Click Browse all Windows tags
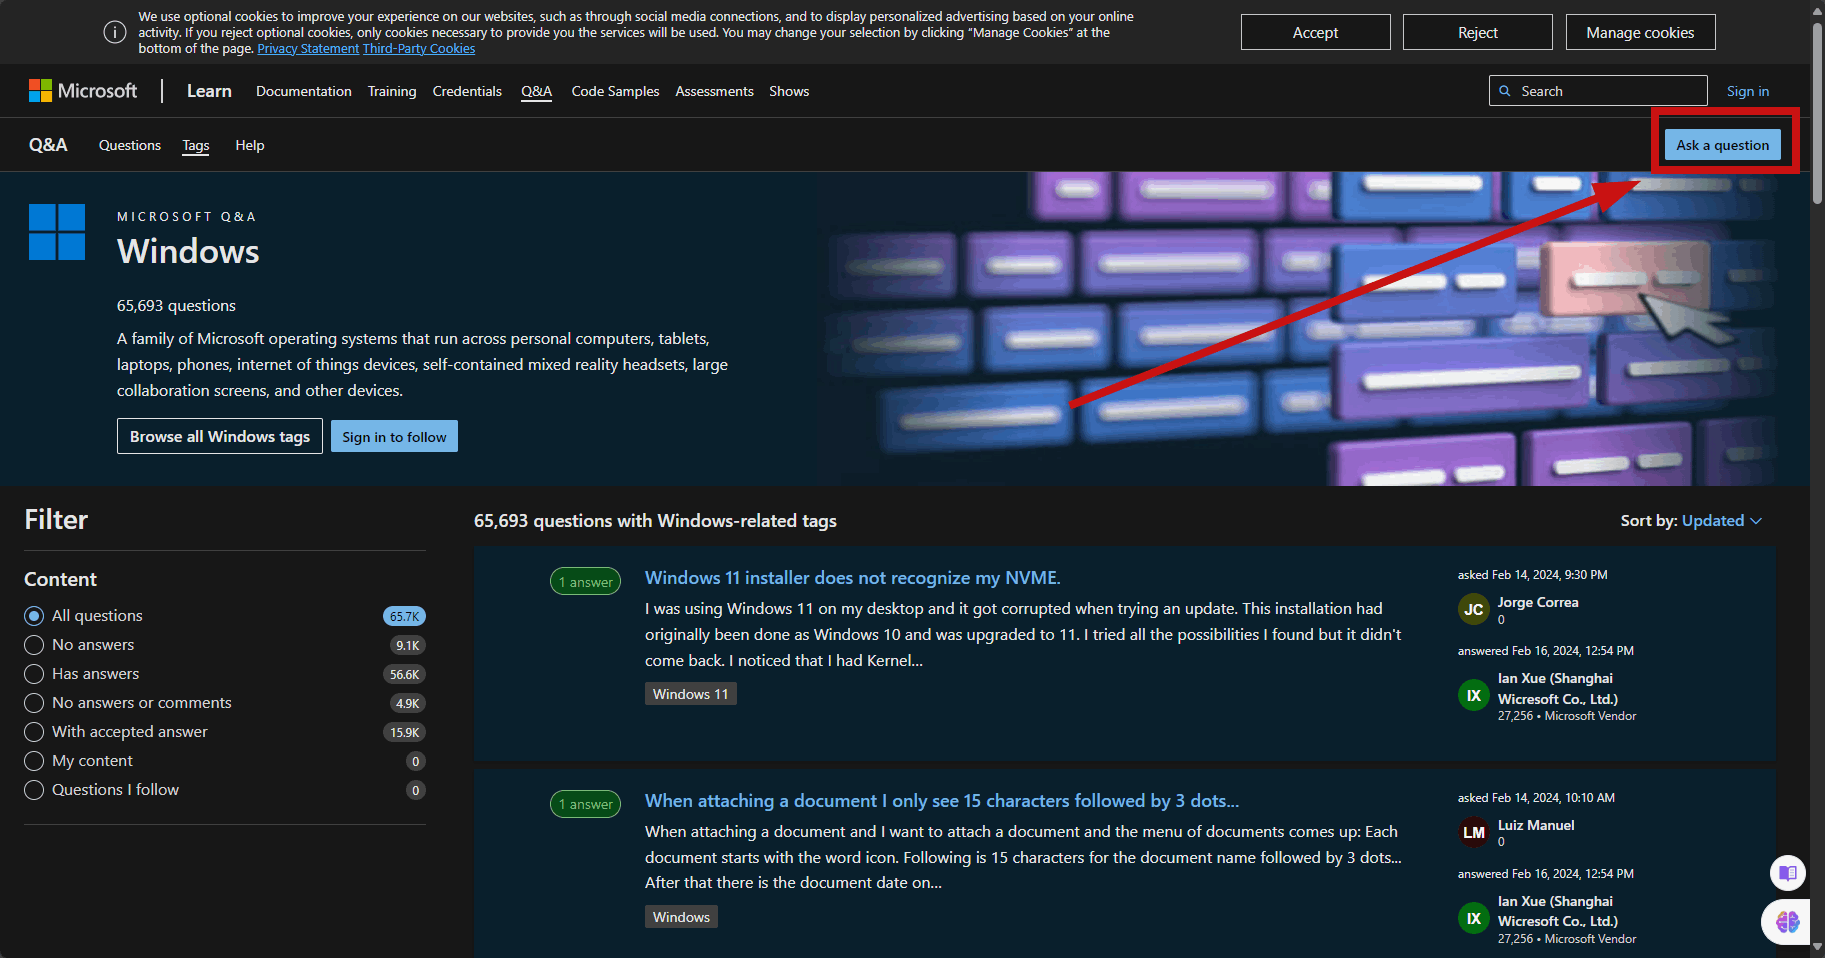The height and width of the screenshot is (958, 1825). (x=220, y=436)
